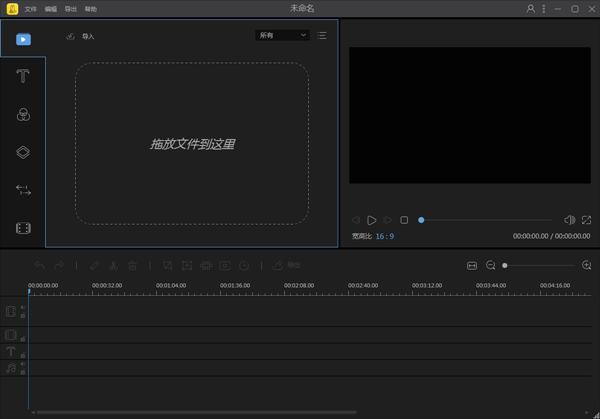The width and height of the screenshot is (600, 419).
Task: Toggle lock on the picture-in-picture track
Action: (23, 339)
